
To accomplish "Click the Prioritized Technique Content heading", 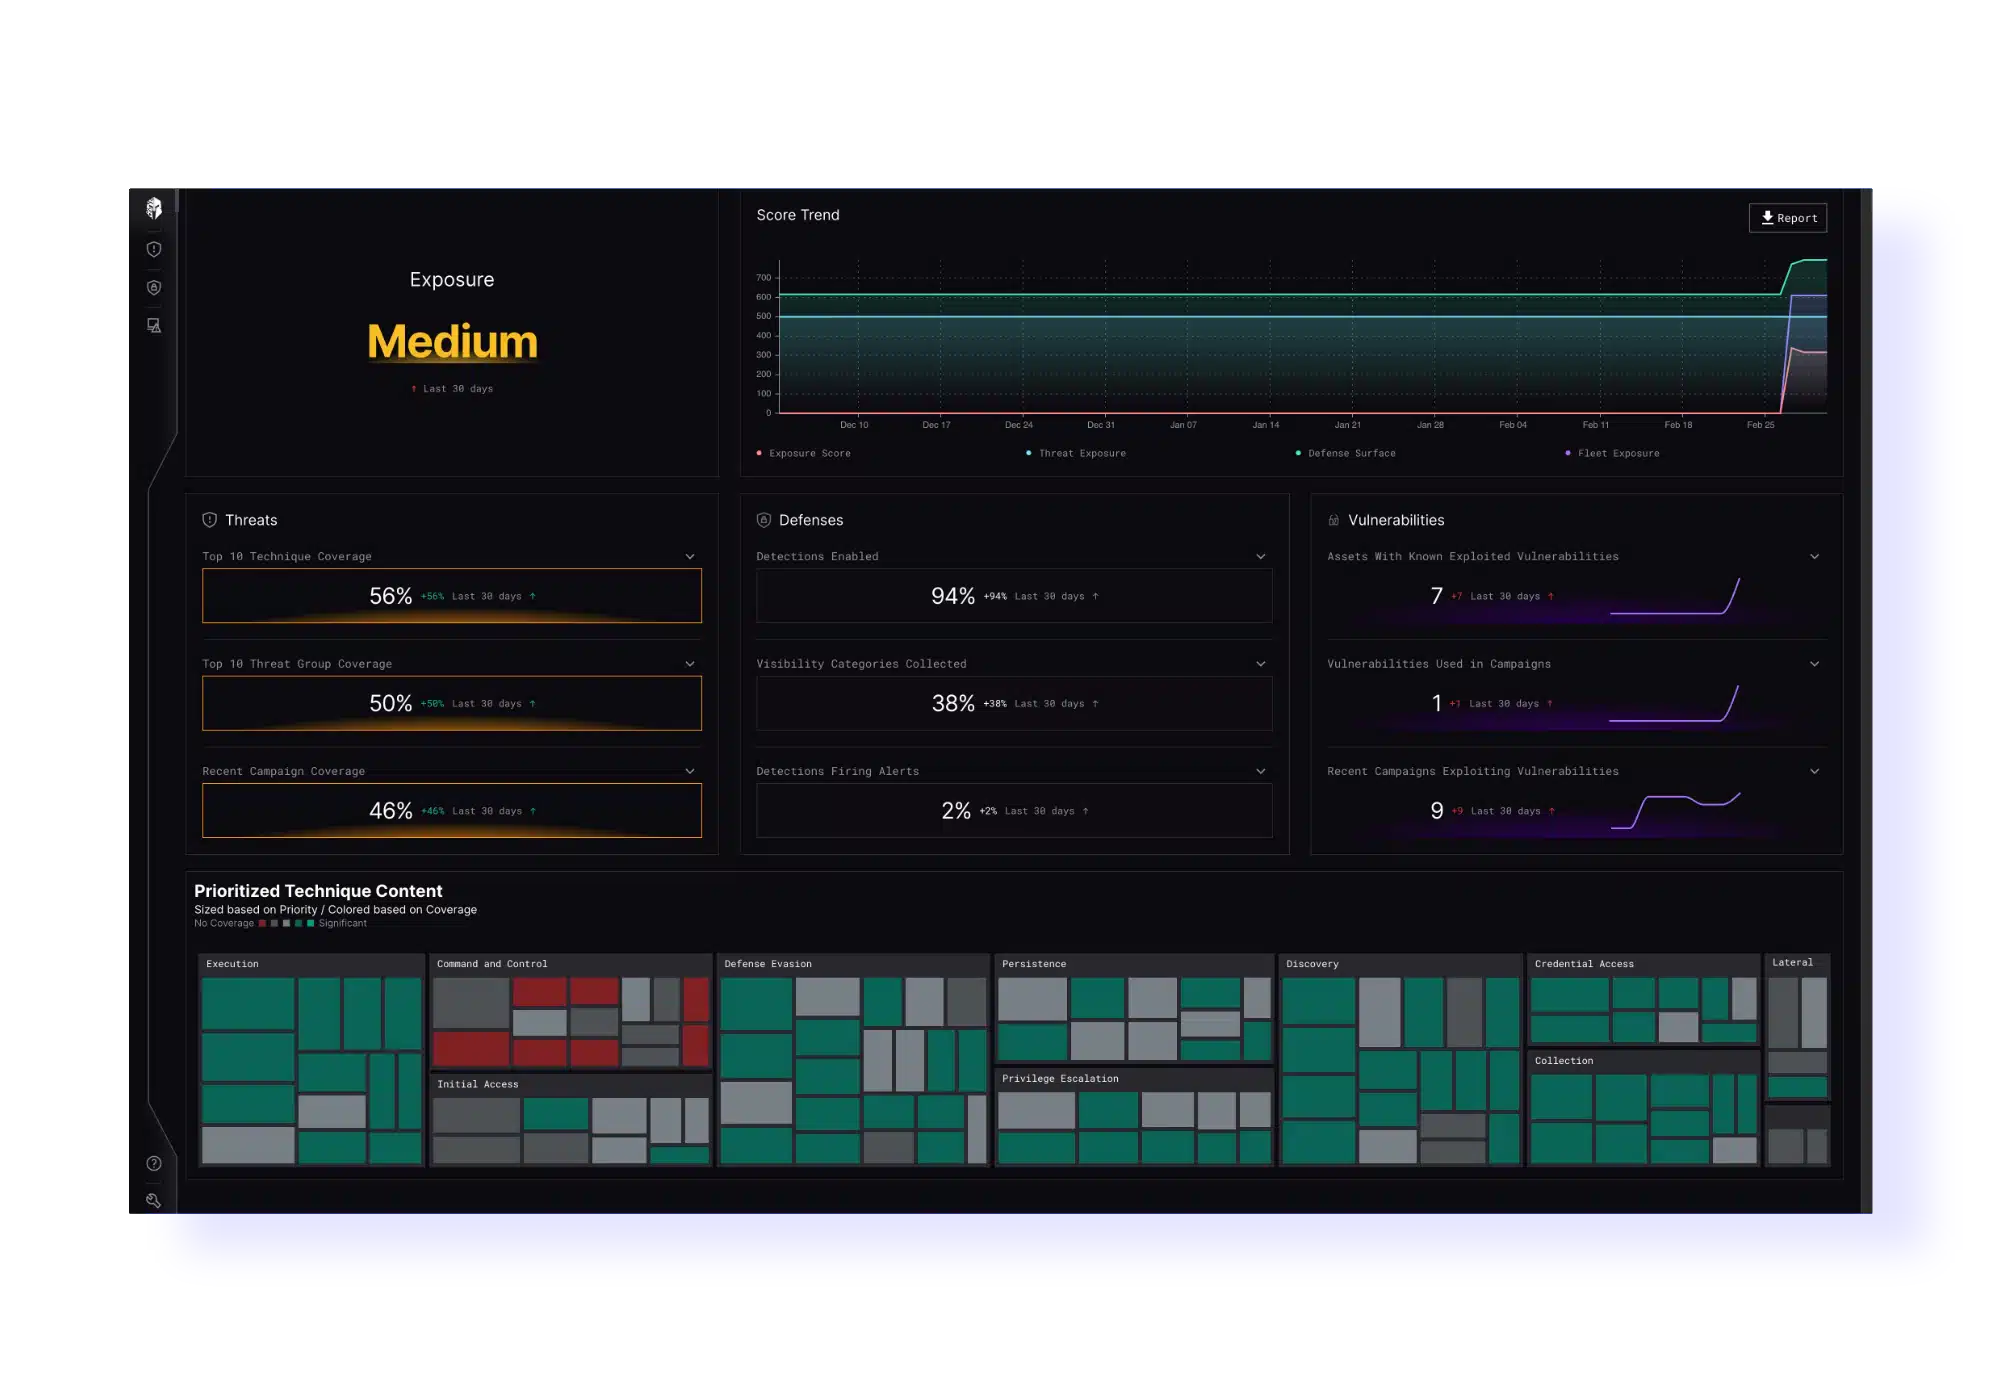I will (318, 891).
